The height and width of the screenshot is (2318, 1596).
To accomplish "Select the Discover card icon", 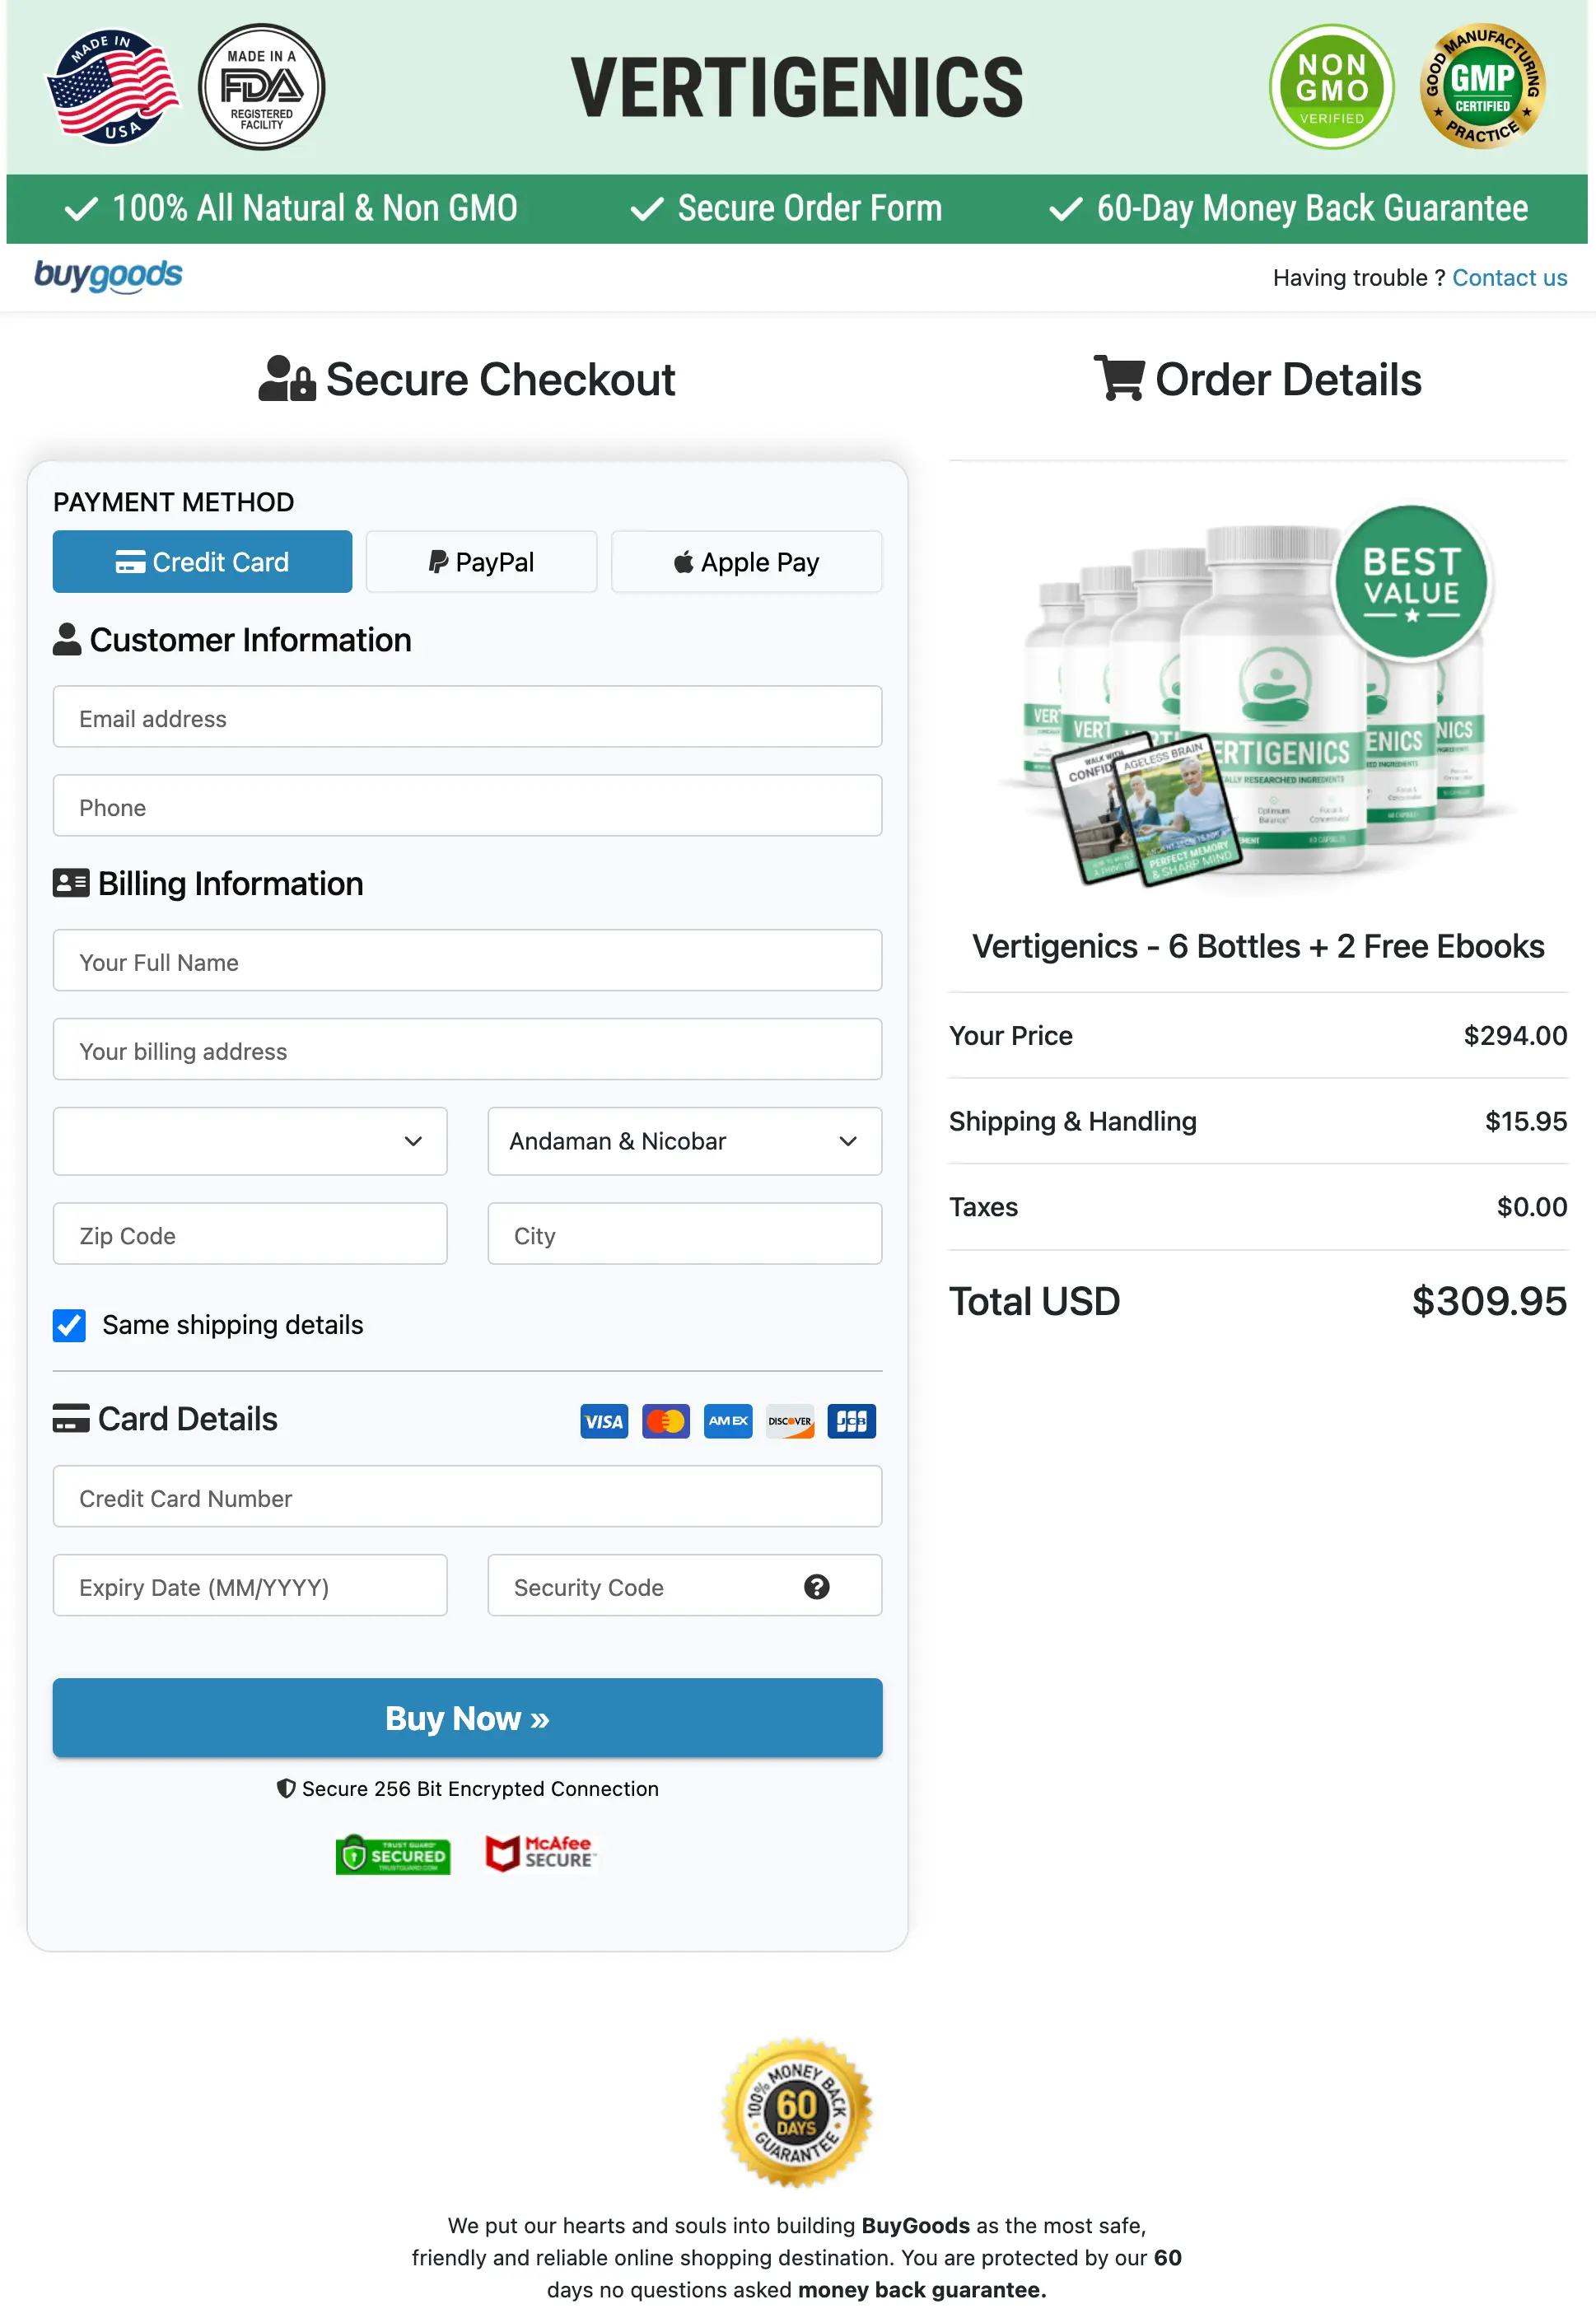I will click(789, 1421).
